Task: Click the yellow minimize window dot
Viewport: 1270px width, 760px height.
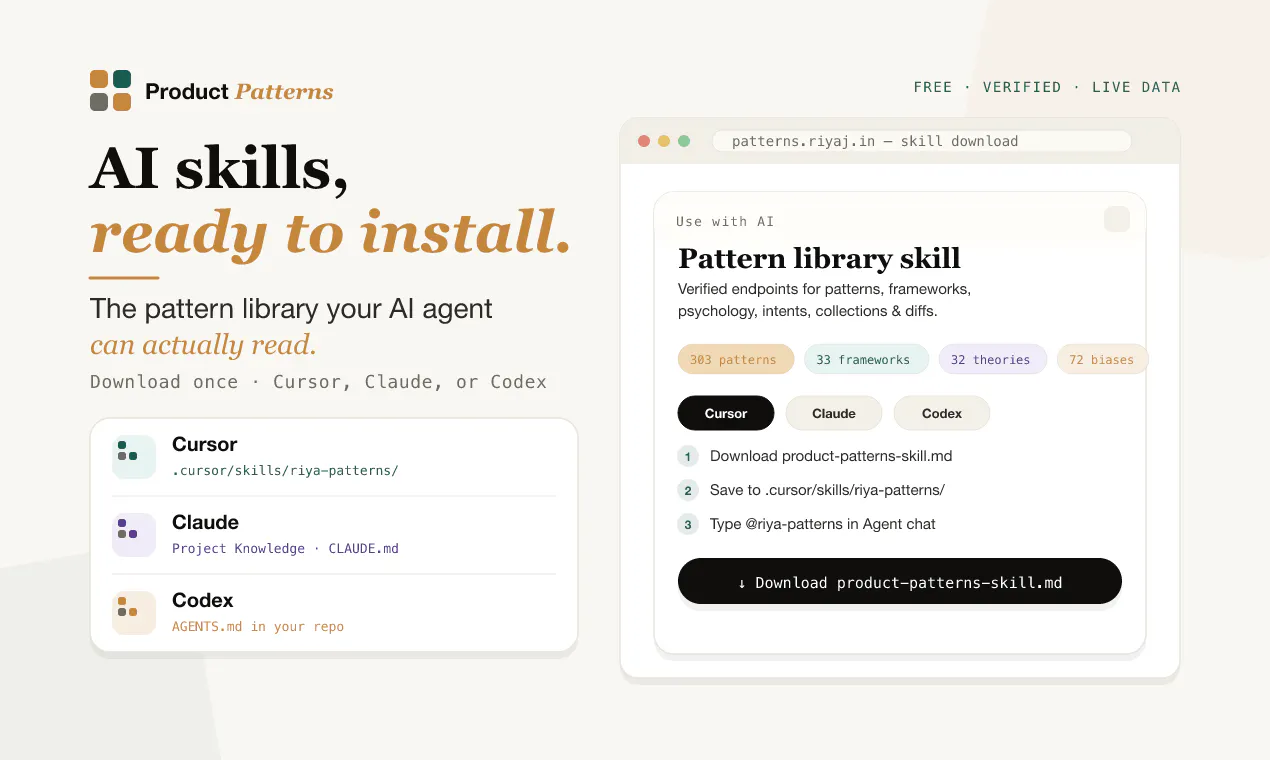Action: pyautogui.click(x=664, y=141)
